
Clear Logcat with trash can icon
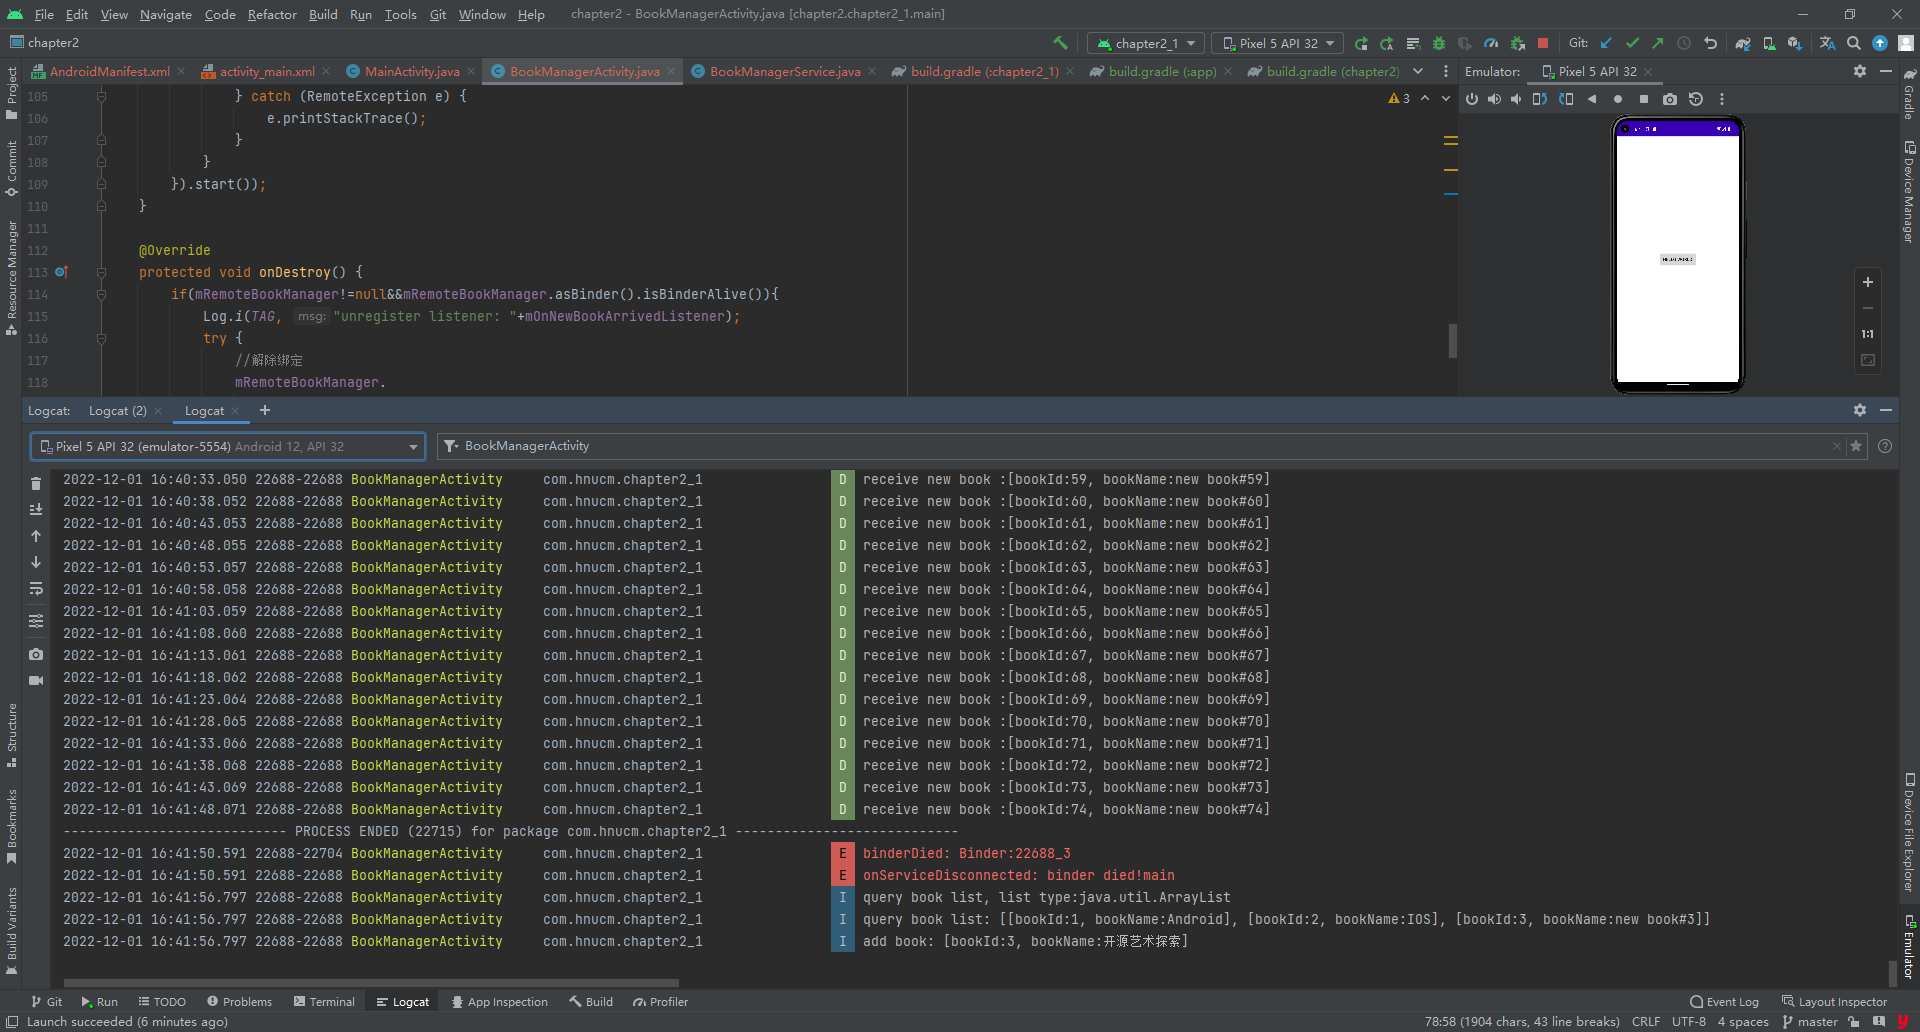(36, 484)
